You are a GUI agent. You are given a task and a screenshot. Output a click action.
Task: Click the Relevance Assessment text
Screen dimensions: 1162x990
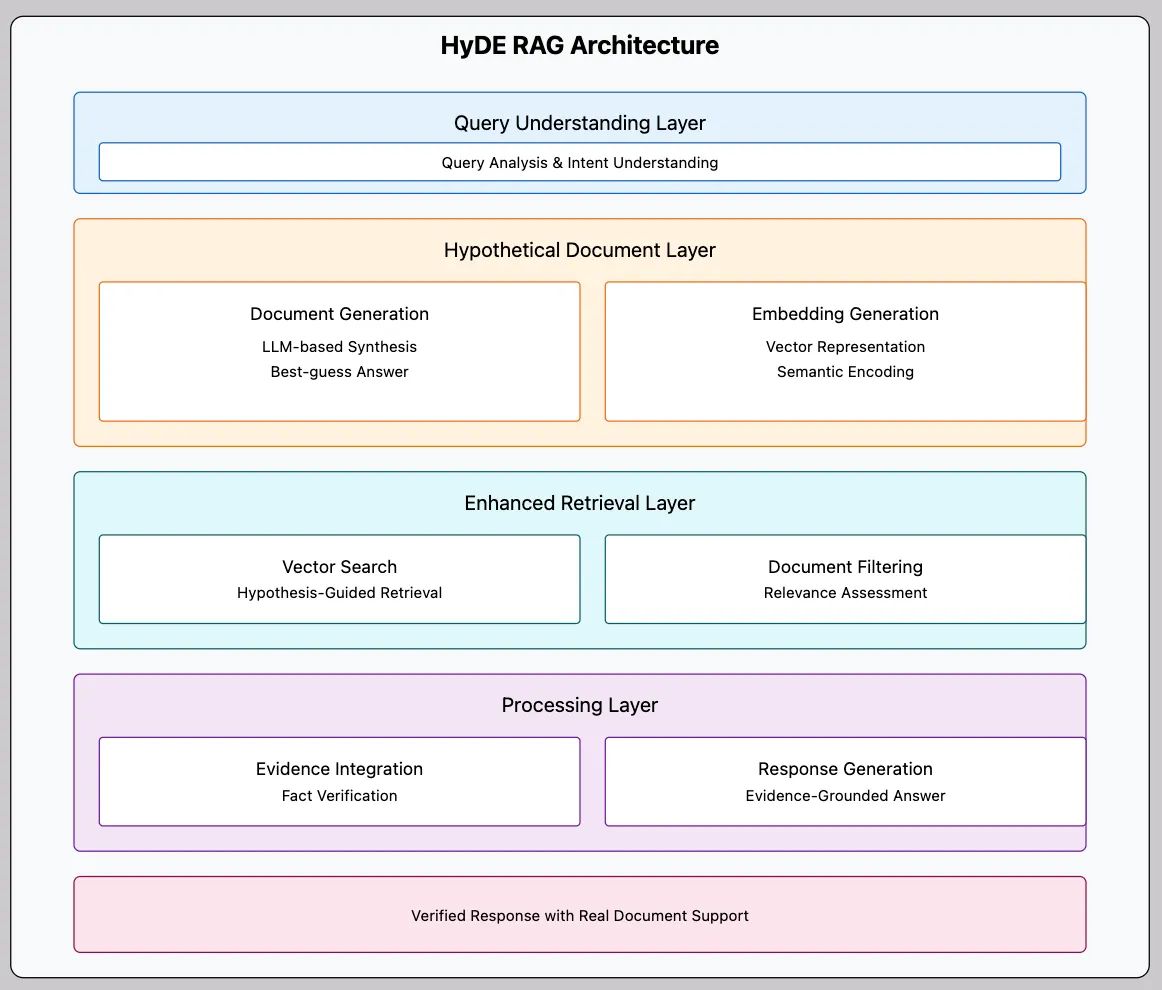click(845, 592)
